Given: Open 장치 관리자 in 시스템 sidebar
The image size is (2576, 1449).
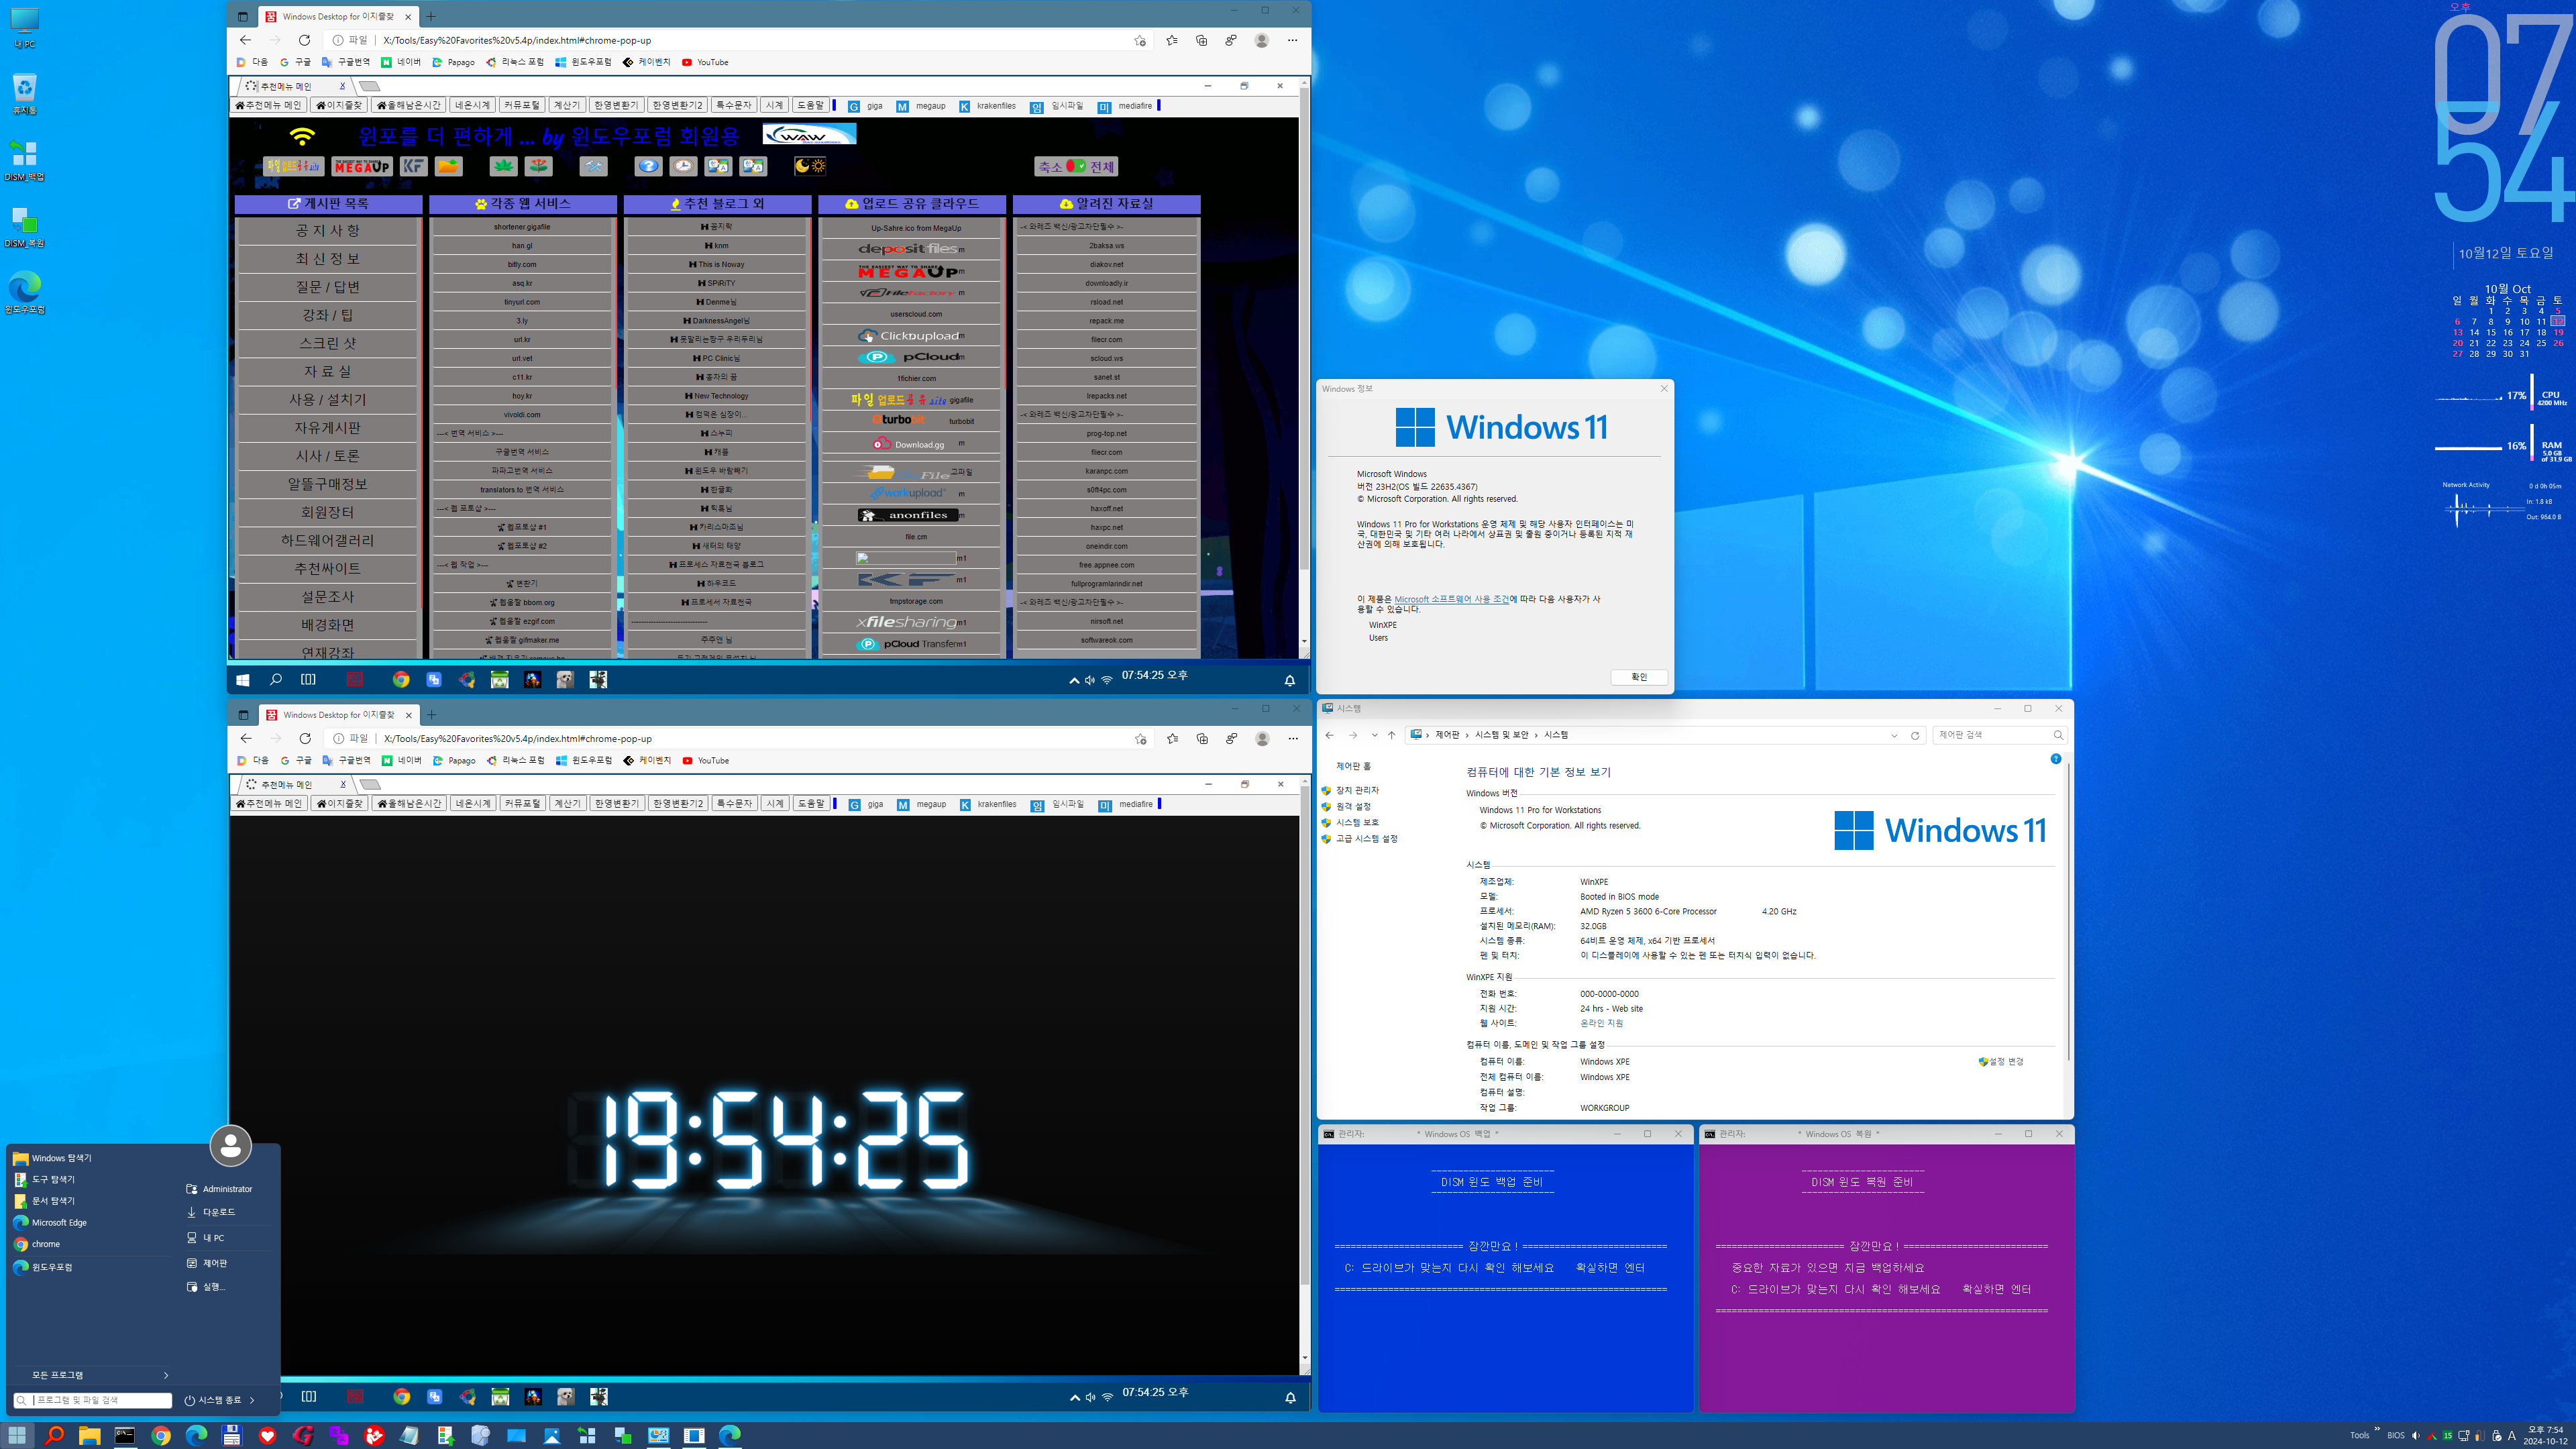Looking at the screenshot, I should (x=1357, y=790).
